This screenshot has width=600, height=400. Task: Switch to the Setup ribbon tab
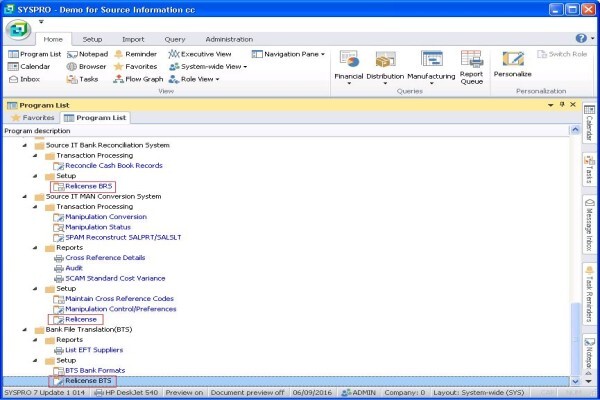click(x=92, y=39)
